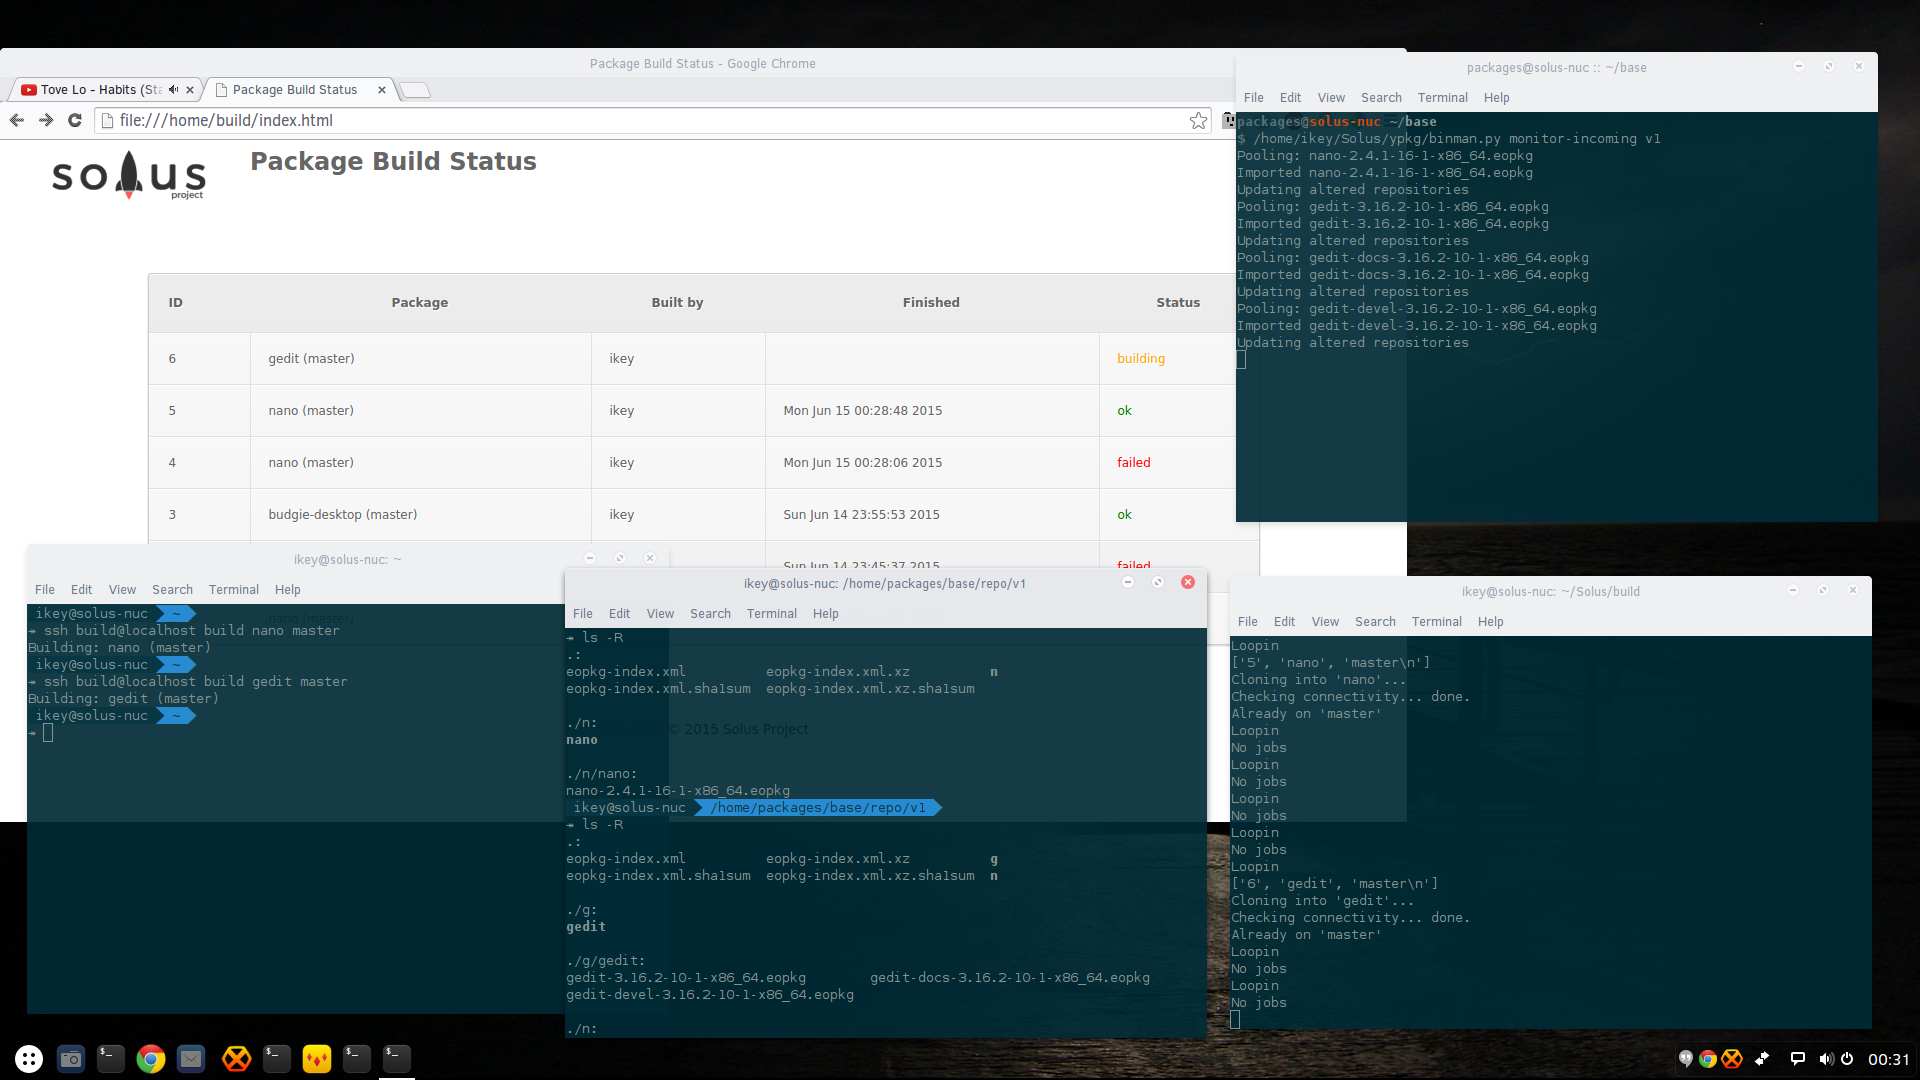Open a new Chrome tab
Image resolution: width=1920 pixels, height=1080 pixels.
tap(415, 90)
